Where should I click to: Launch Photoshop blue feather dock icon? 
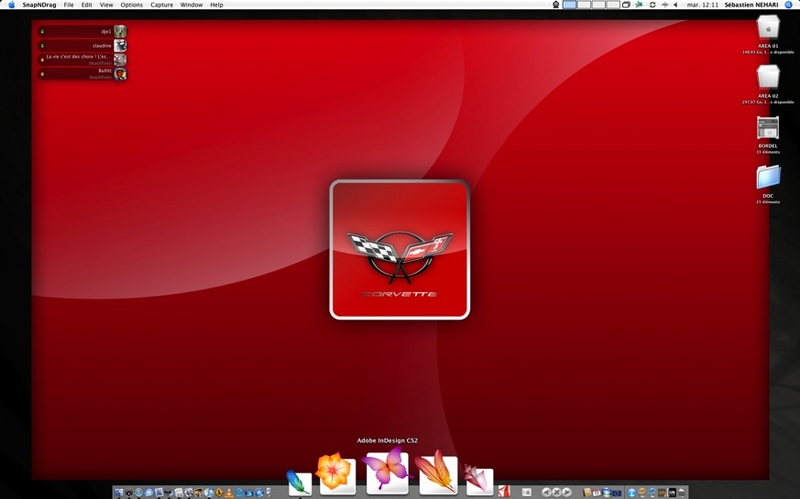[299, 483]
